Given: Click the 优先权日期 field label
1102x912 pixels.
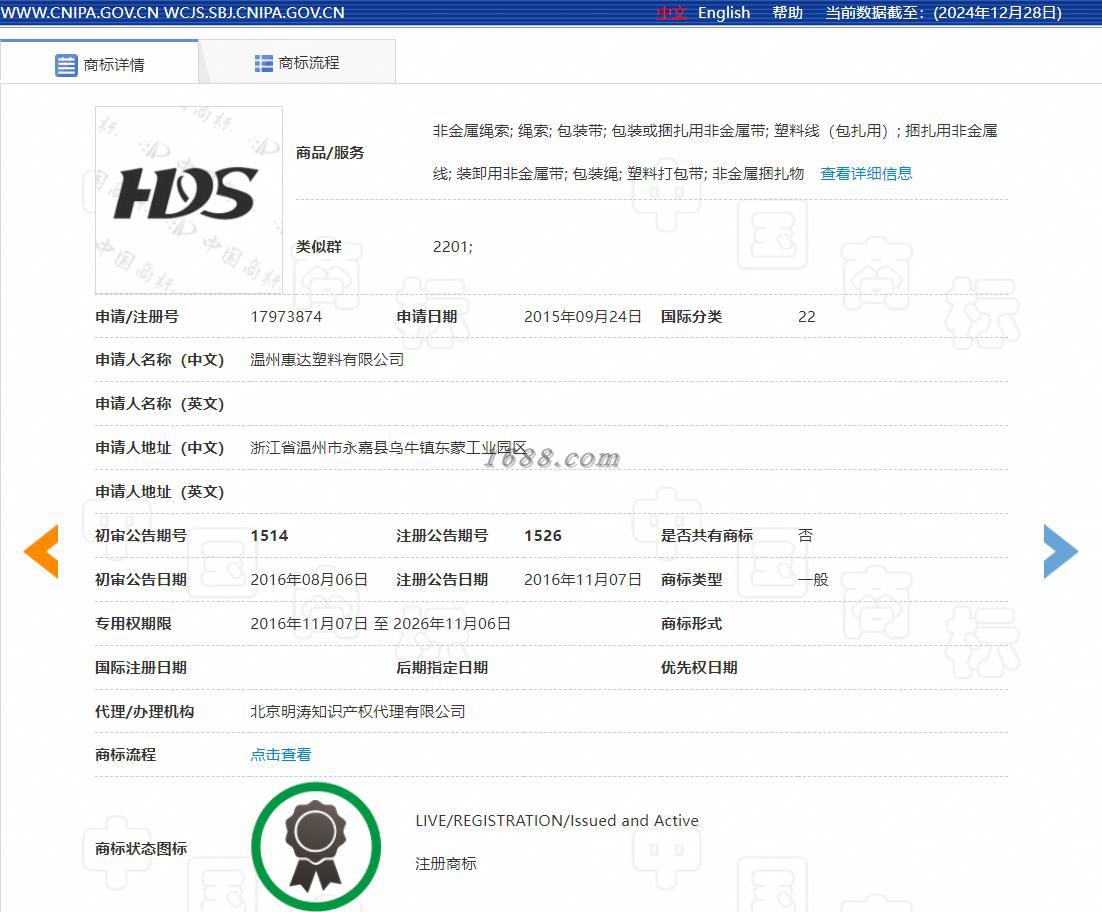Looking at the screenshot, I should 699,667.
